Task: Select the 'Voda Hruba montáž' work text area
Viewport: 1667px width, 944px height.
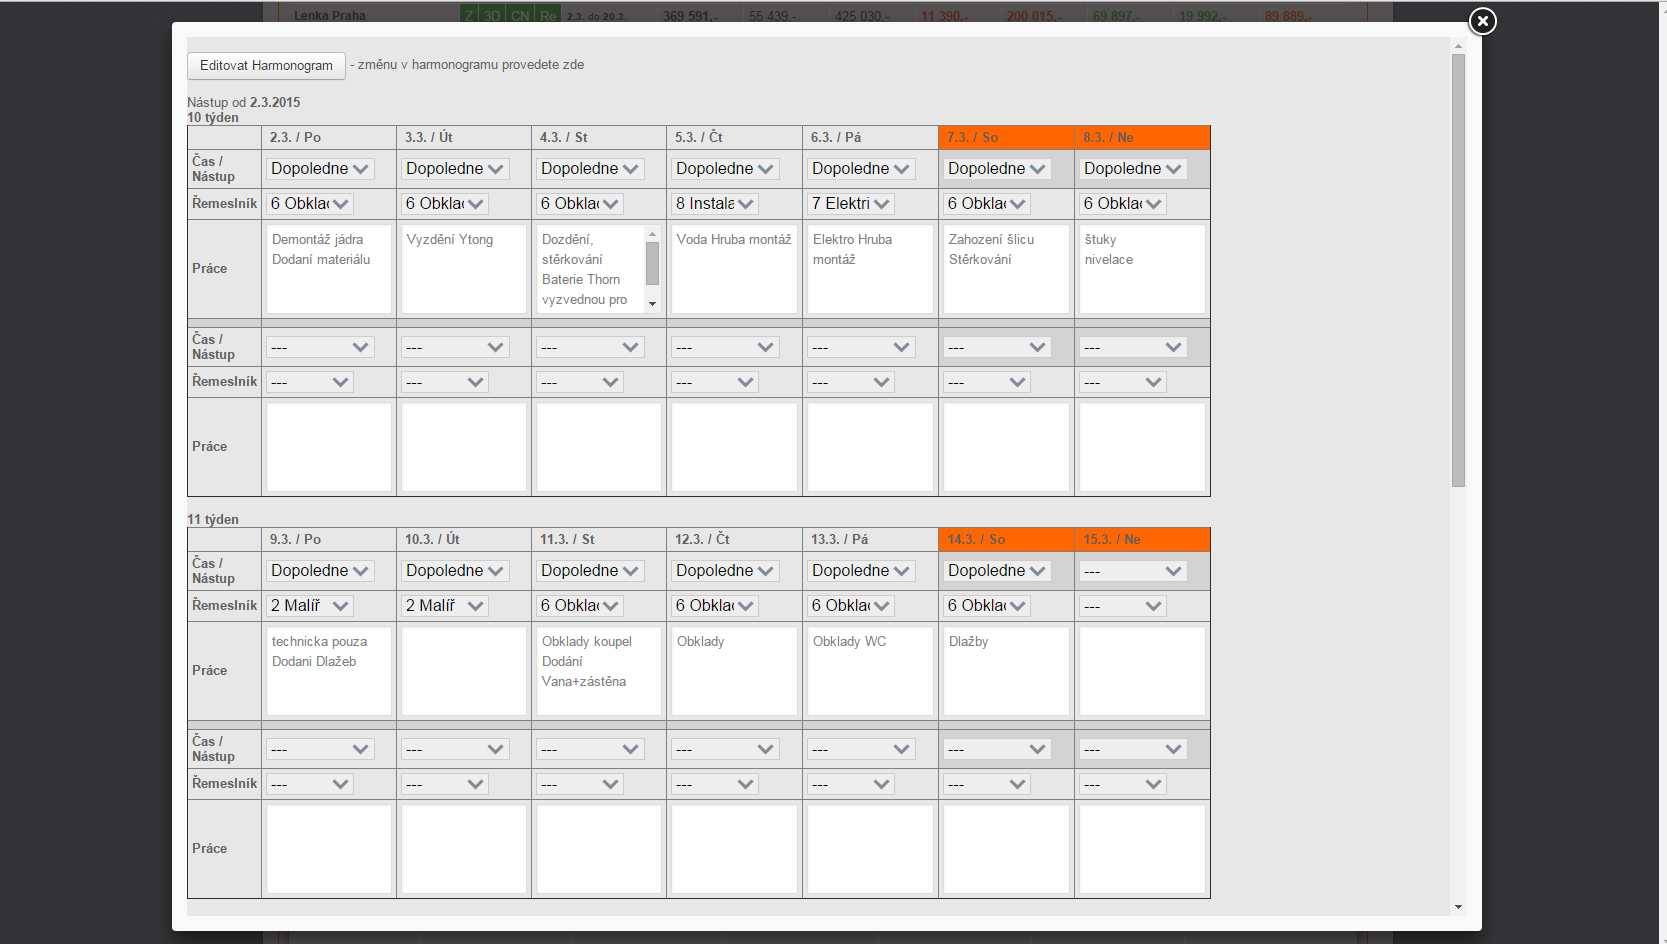Action: [x=734, y=269]
